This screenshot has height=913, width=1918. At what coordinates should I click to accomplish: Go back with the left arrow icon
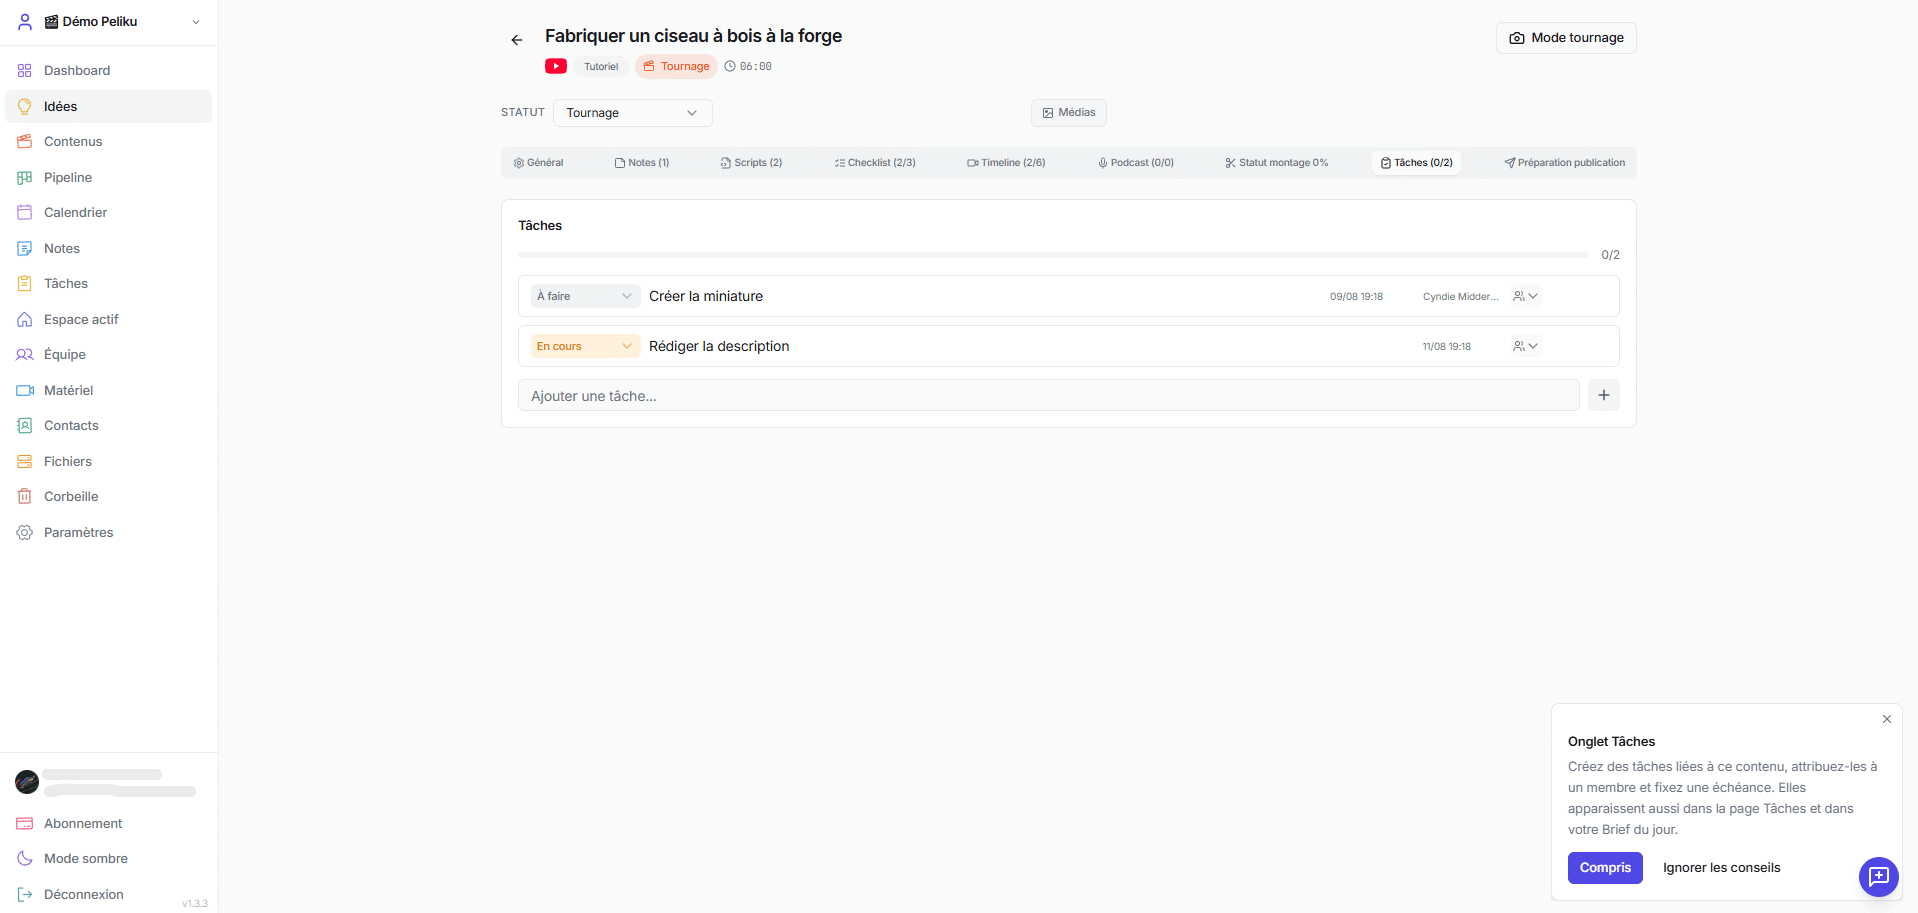point(517,40)
